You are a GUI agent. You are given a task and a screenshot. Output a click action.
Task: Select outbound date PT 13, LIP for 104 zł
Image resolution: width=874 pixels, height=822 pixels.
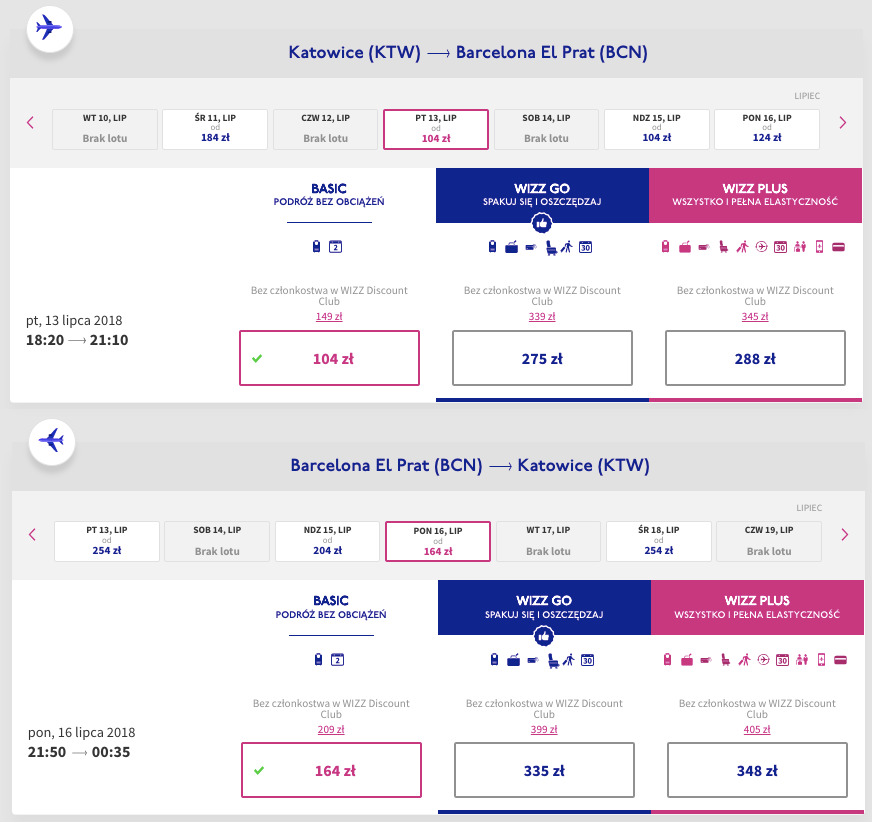[436, 129]
